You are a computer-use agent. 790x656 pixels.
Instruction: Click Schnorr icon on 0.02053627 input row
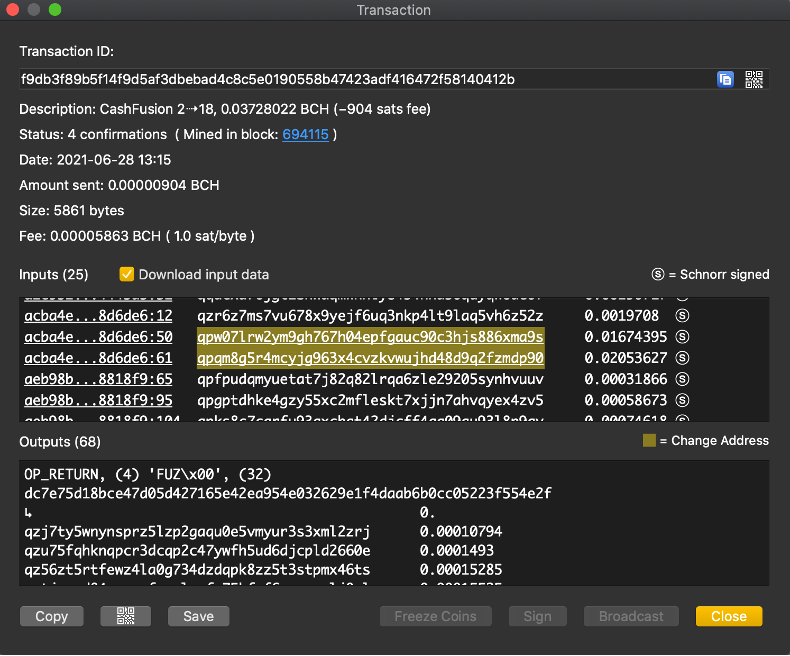683,358
